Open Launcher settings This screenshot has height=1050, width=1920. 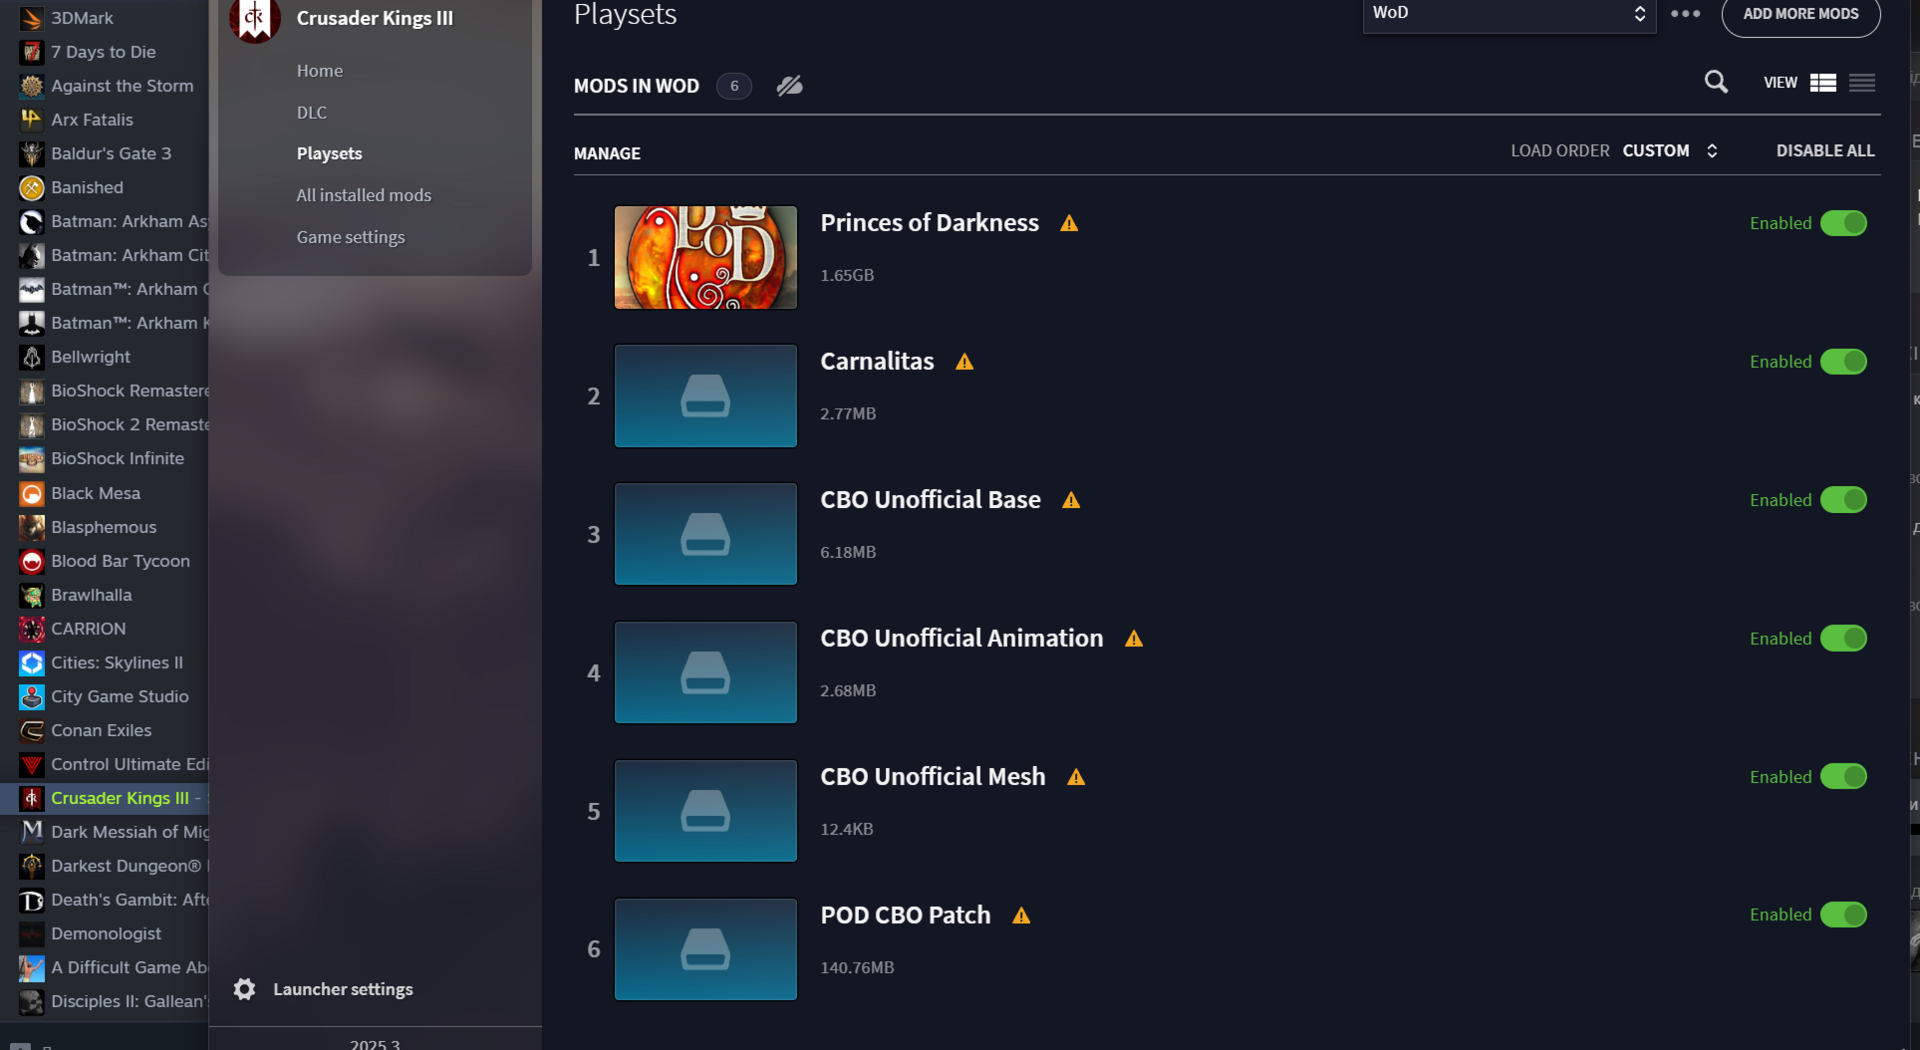coord(343,989)
